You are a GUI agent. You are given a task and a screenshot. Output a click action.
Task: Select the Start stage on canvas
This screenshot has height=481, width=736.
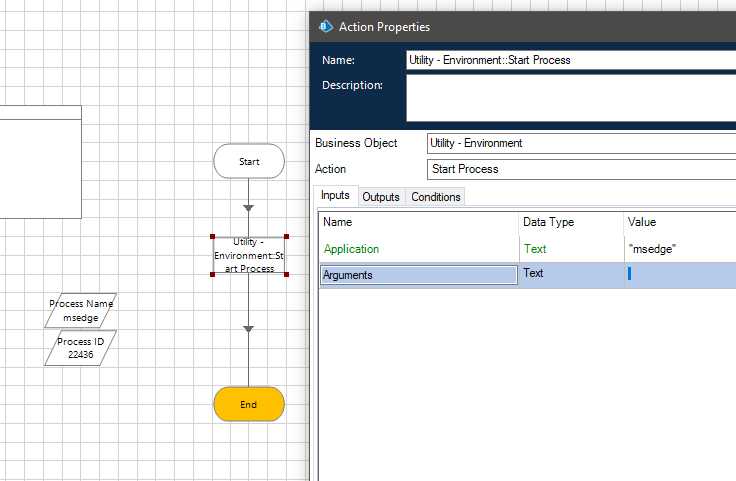249,161
